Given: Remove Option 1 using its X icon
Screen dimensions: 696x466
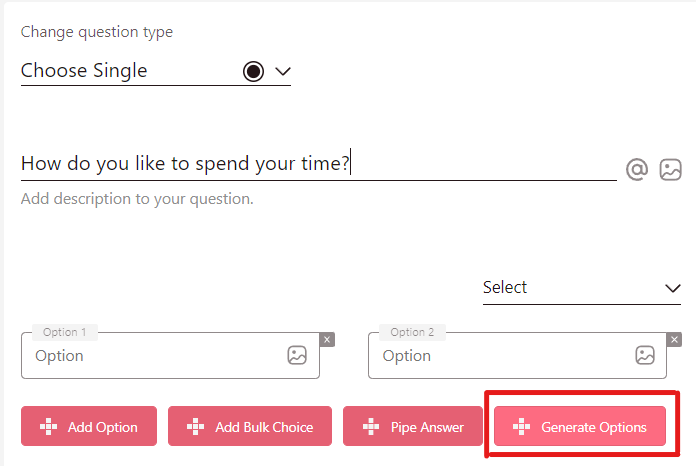Looking at the screenshot, I should [x=326, y=340].
